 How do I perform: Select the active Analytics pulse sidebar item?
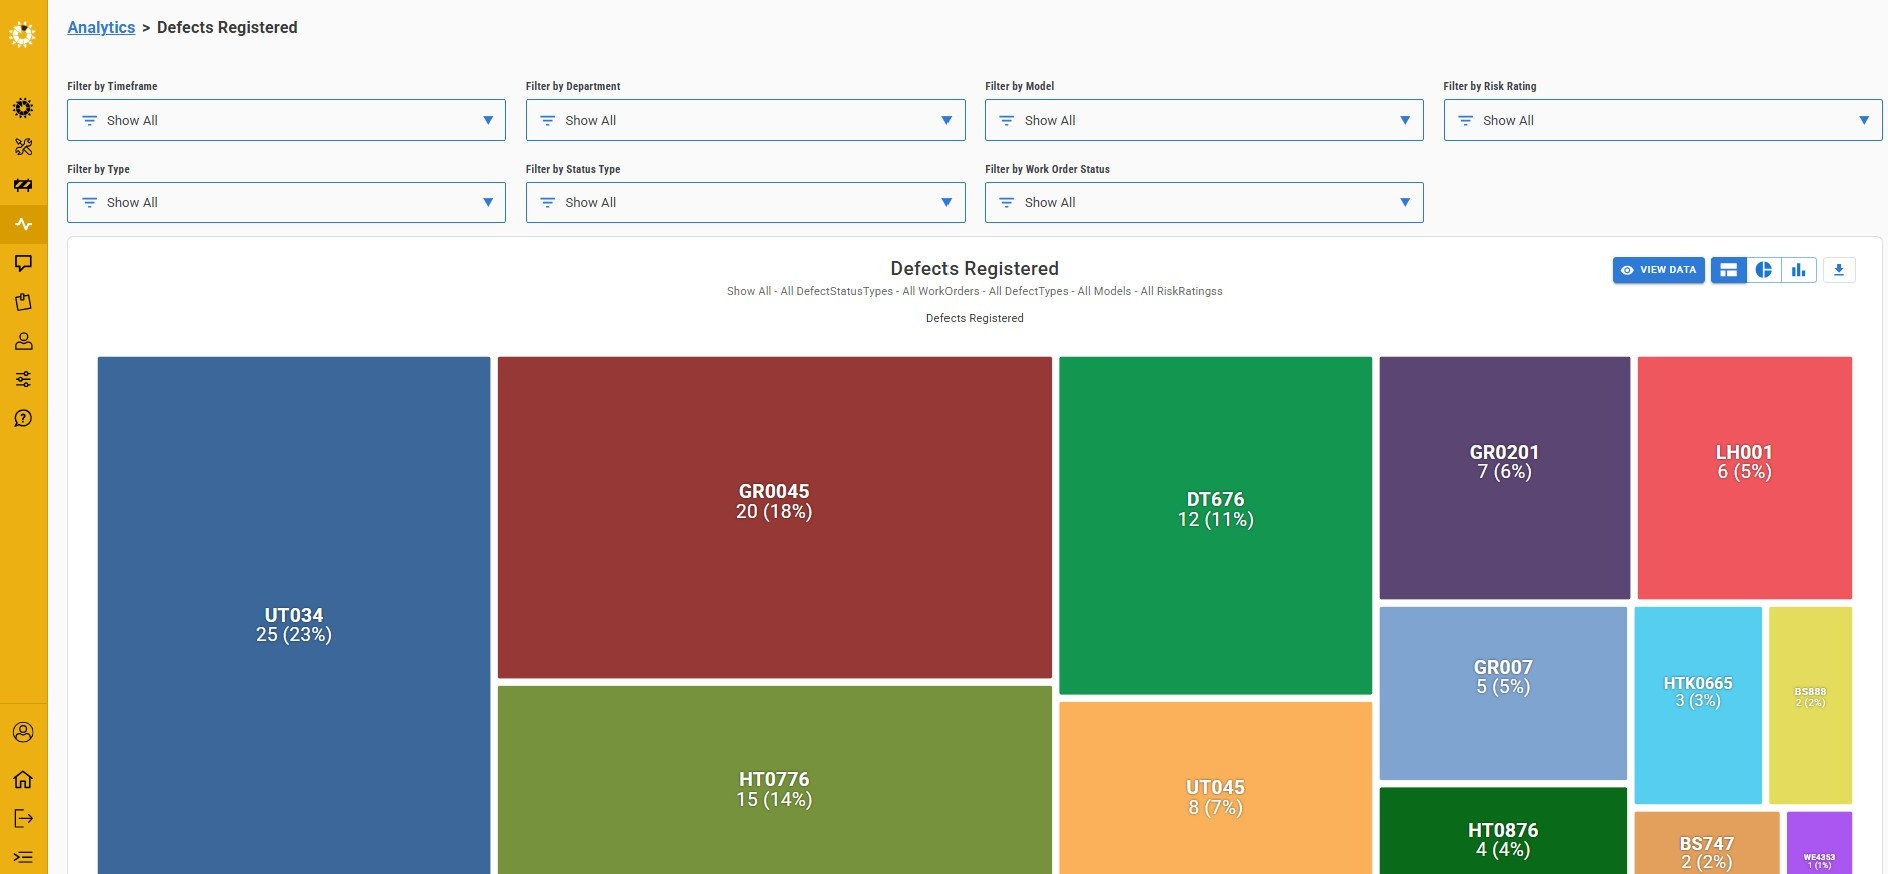pyautogui.click(x=23, y=224)
